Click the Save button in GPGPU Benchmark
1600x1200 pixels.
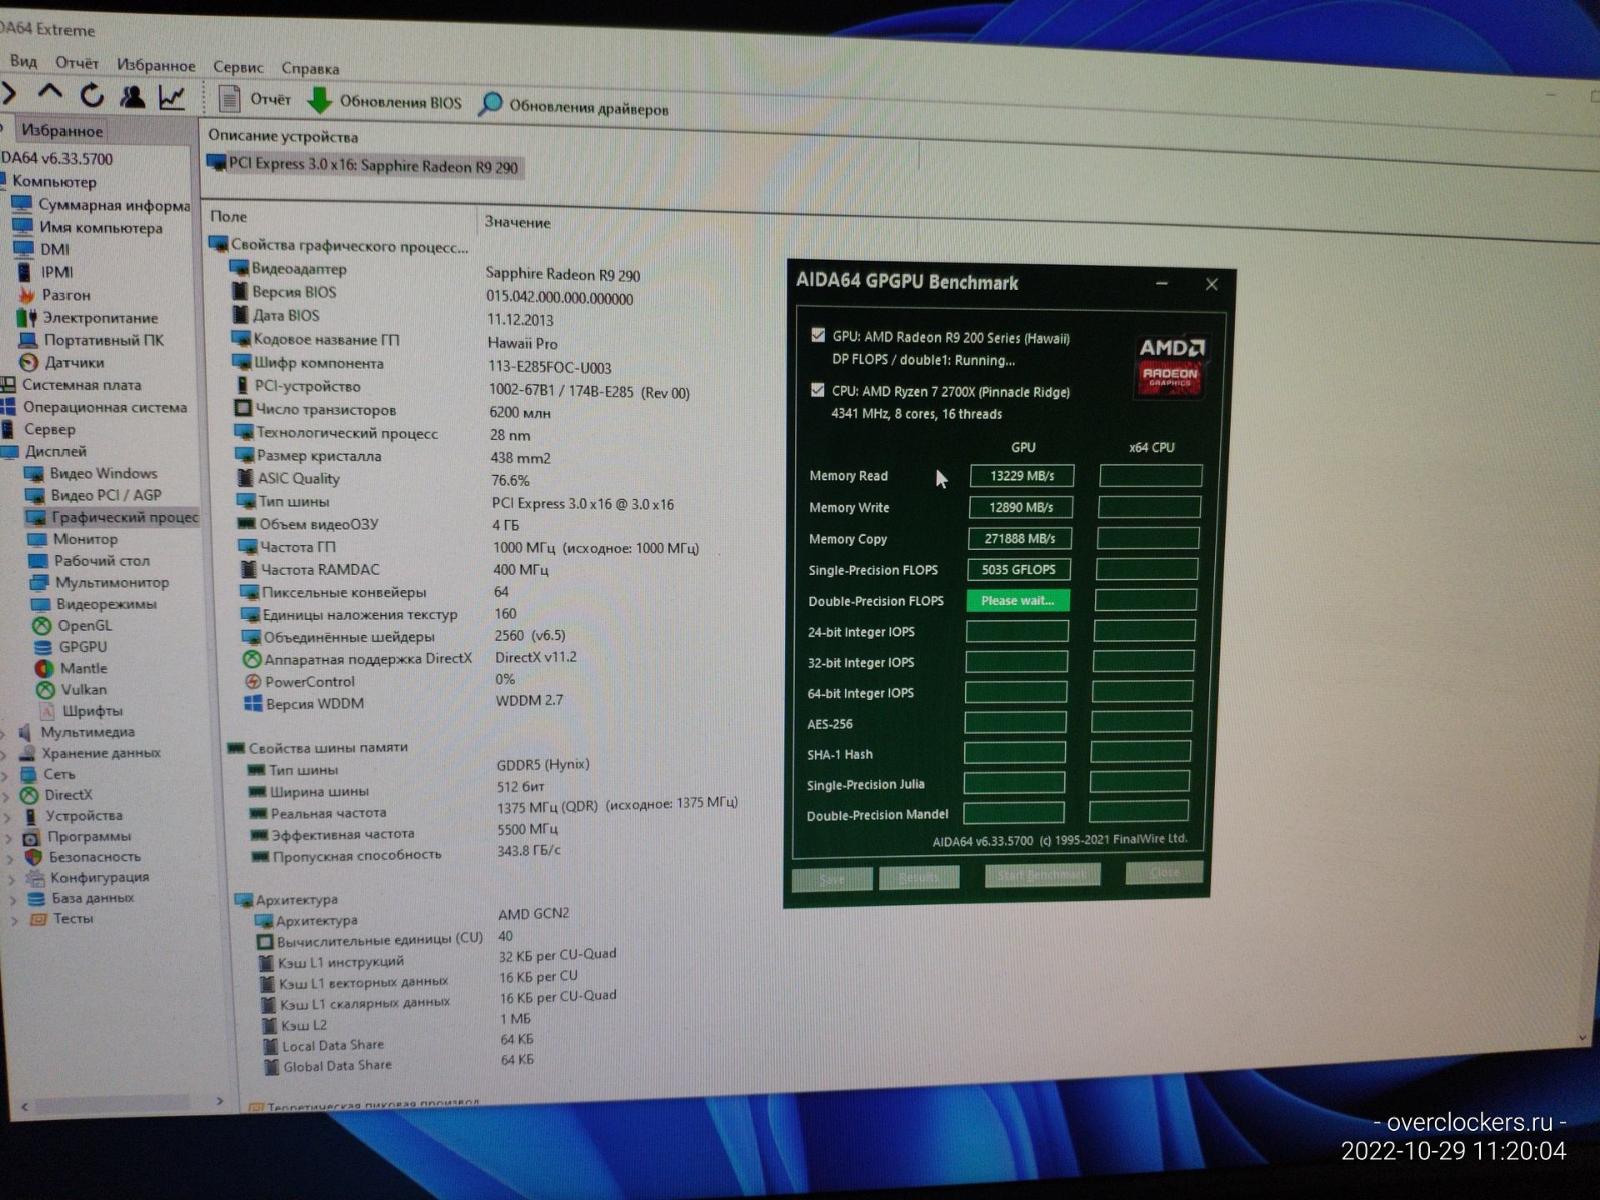832,879
